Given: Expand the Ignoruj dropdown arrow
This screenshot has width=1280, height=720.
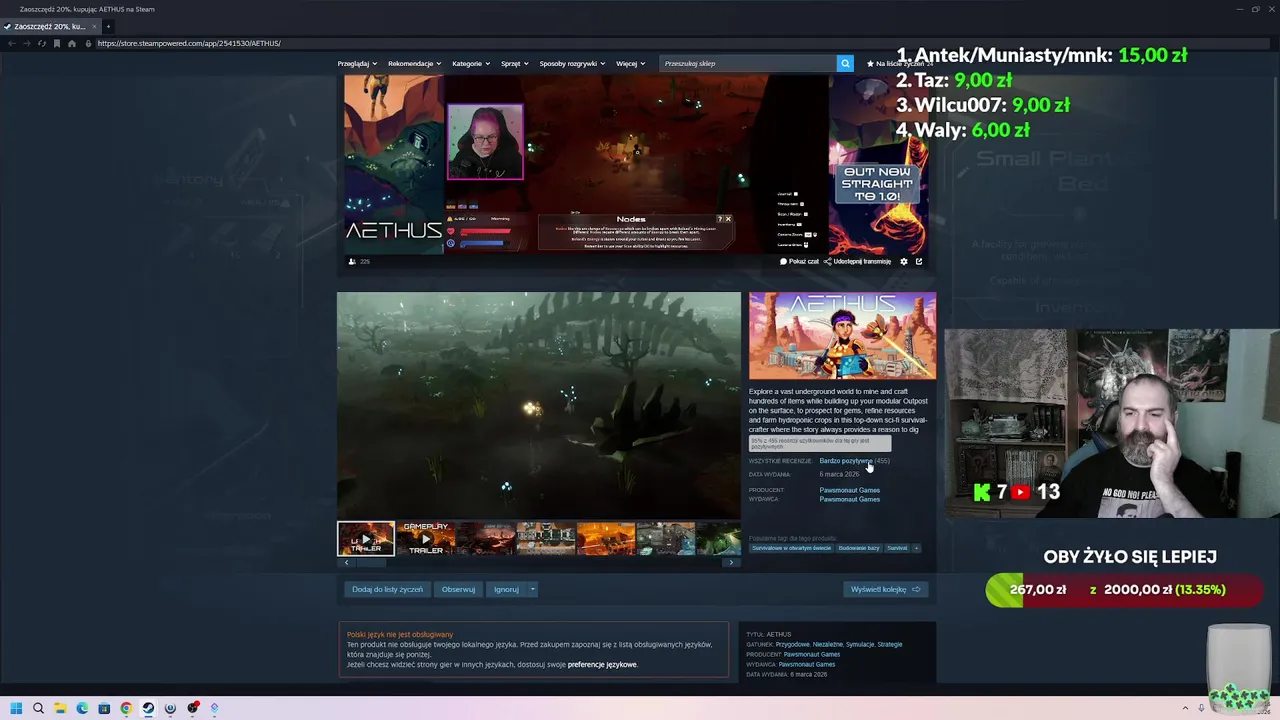Looking at the screenshot, I should (533, 589).
